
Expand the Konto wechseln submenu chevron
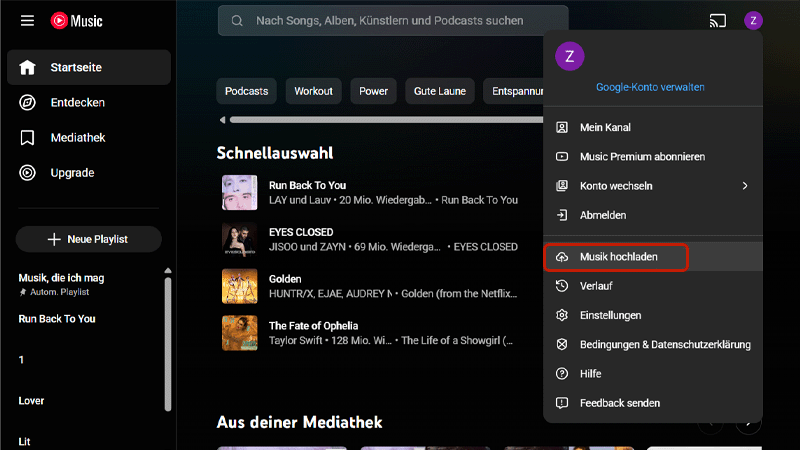[745, 186]
